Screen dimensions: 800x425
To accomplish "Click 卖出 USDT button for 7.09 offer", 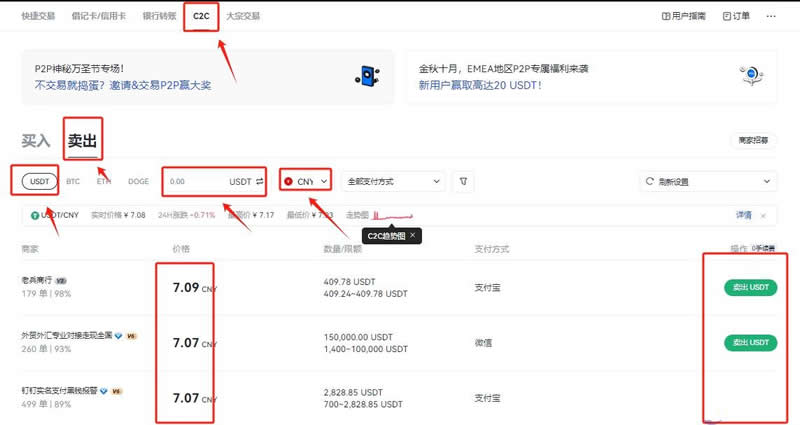I will click(751, 287).
